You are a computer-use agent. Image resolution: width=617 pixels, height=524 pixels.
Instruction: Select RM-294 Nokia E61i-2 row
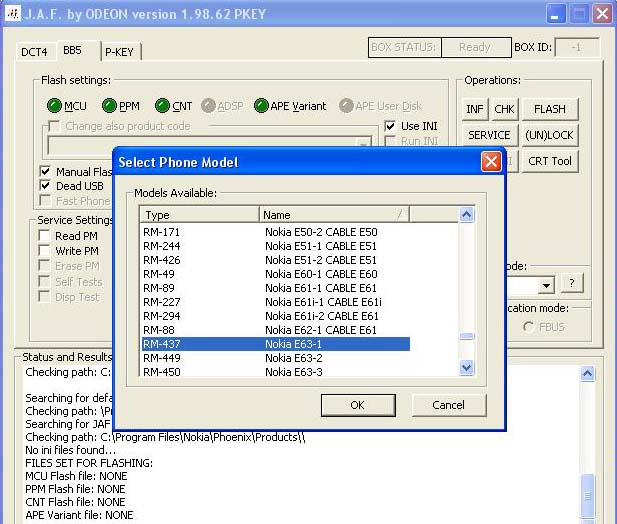[x=275, y=316]
